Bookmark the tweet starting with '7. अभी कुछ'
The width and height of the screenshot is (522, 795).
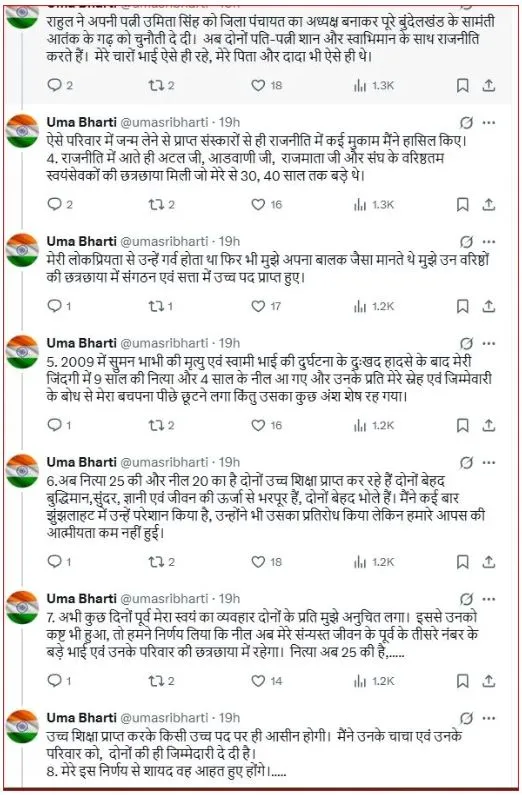click(x=462, y=680)
